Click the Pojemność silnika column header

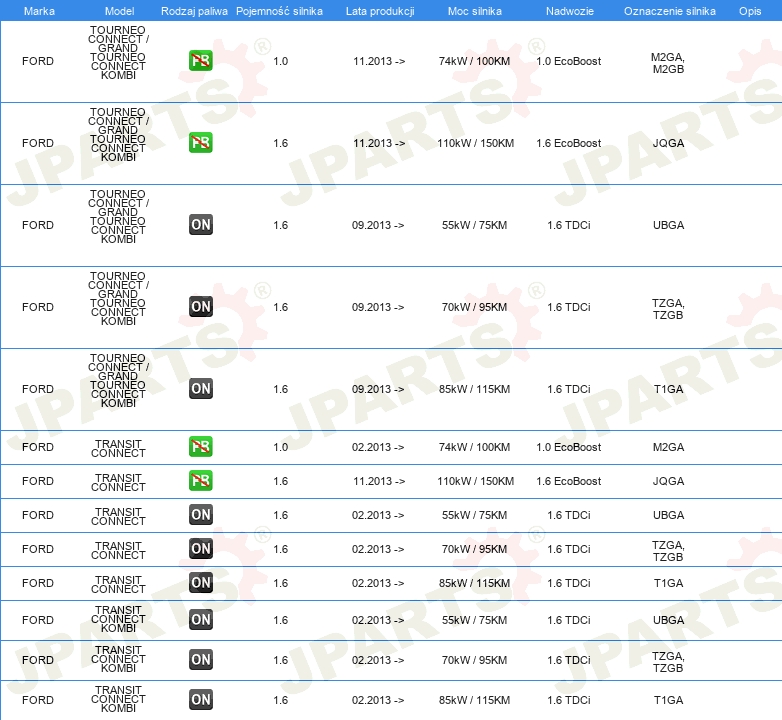coord(279,11)
